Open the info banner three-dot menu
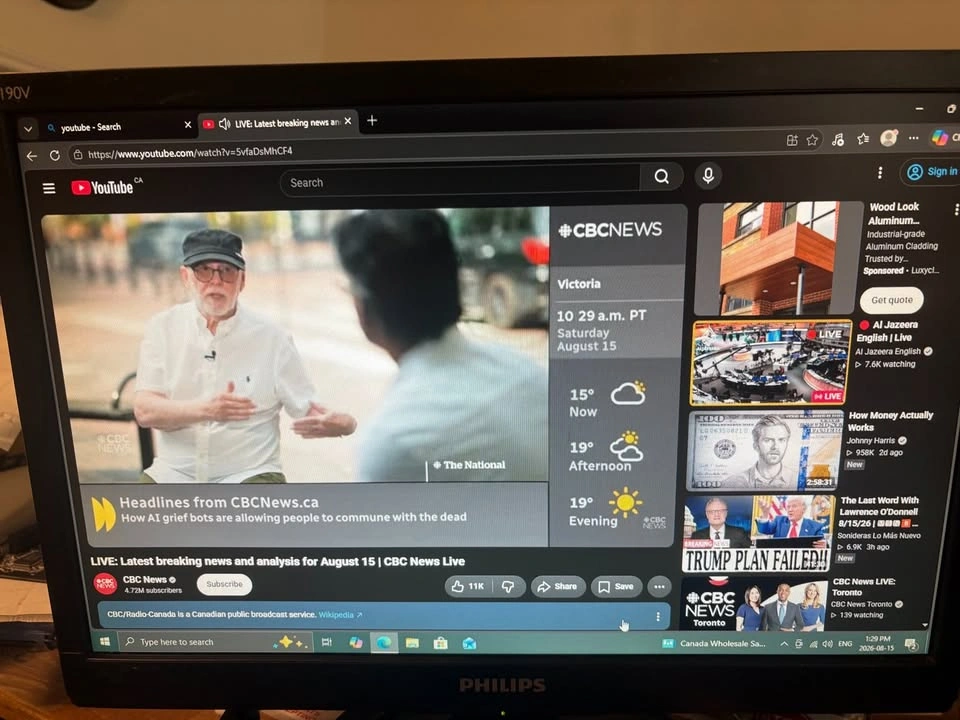This screenshot has width=960, height=720. click(658, 617)
